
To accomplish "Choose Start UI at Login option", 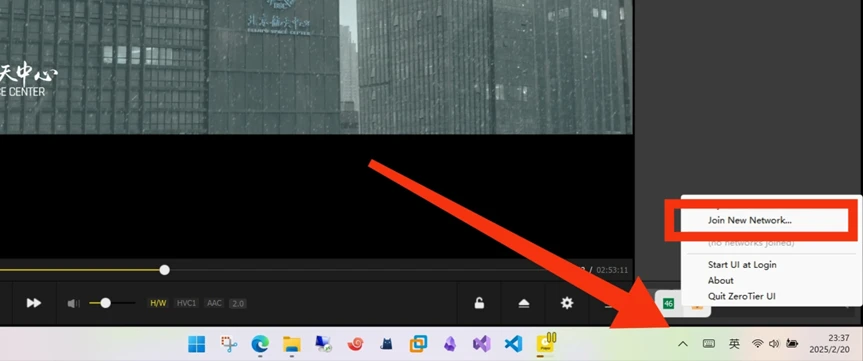I will click(742, 265).
